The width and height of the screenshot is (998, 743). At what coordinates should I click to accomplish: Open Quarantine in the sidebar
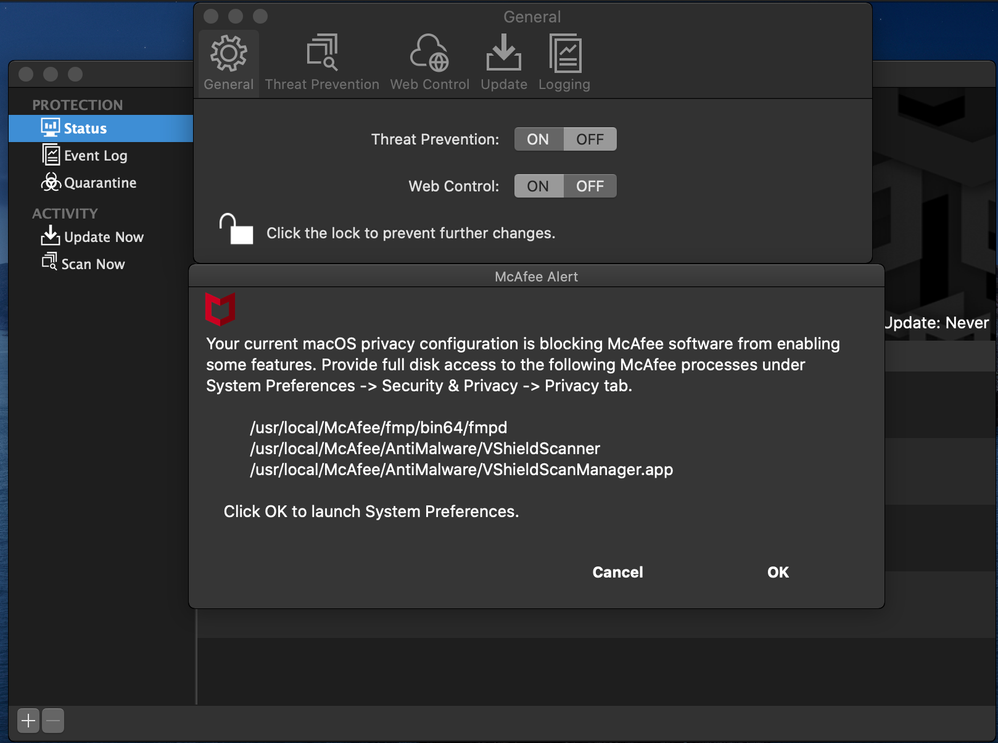(88, 183)
